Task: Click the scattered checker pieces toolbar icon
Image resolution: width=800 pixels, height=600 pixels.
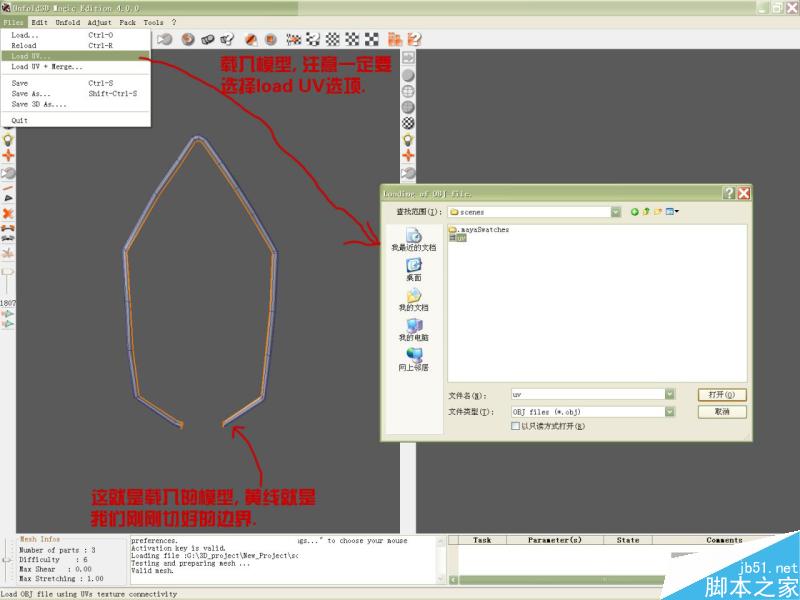Action: pos(313,39)
